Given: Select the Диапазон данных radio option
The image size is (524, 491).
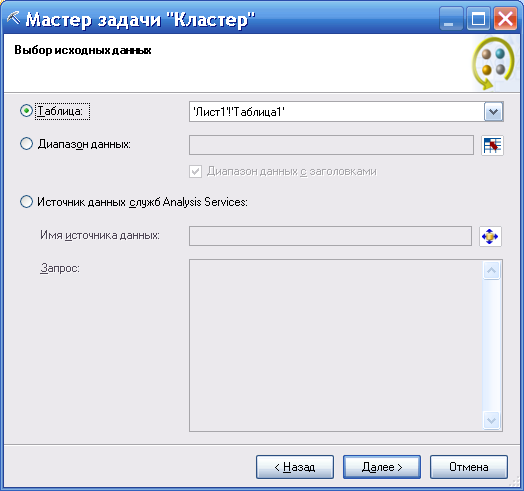Looking at the screenshot, I should coord(26,144).
